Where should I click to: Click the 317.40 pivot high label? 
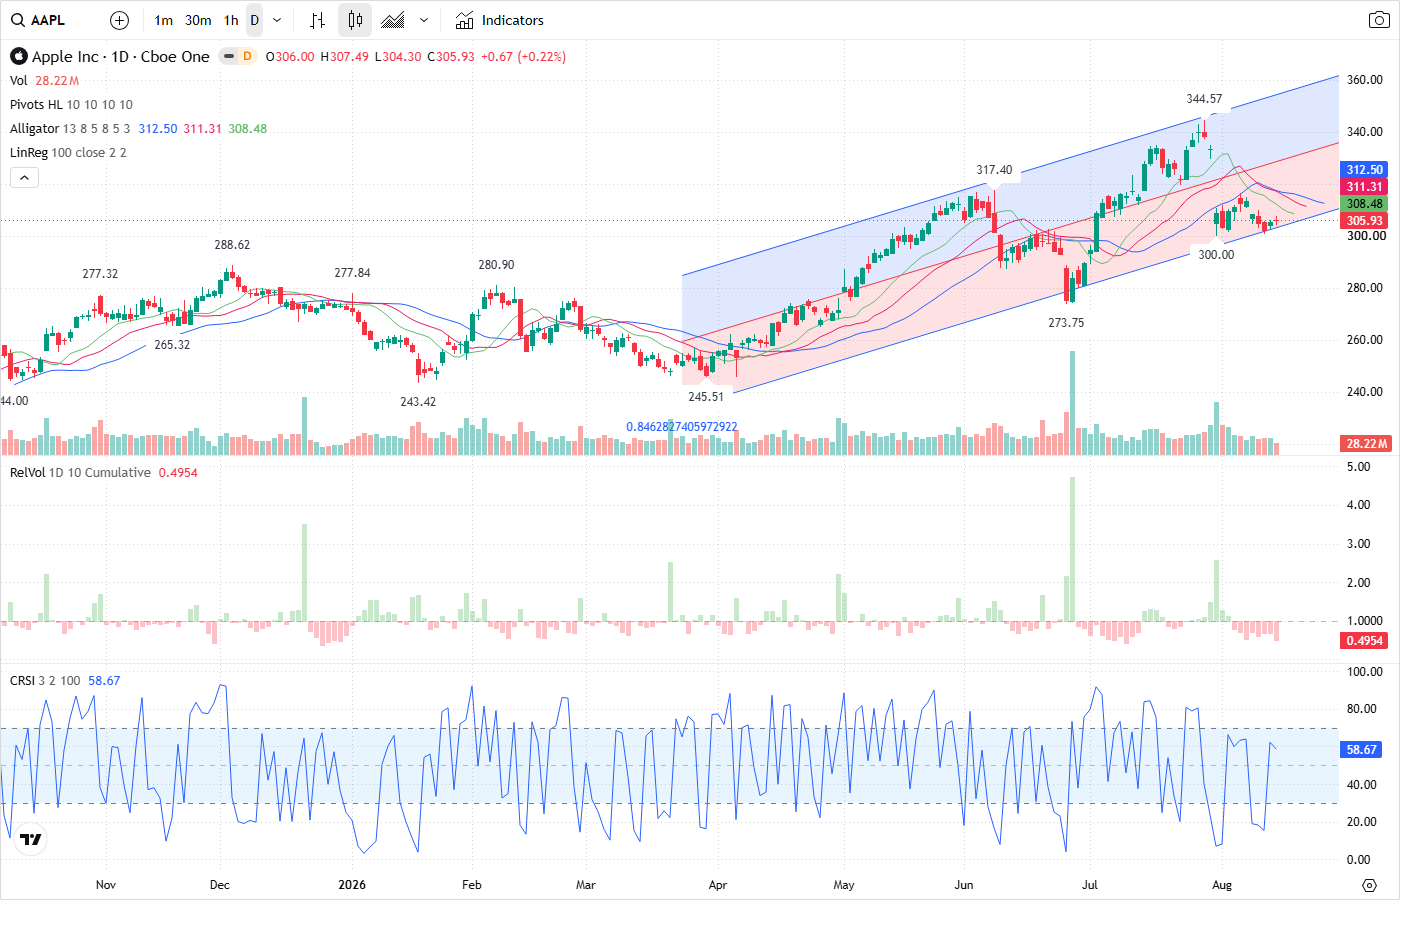pyautogui.click(x=994, y=170)
